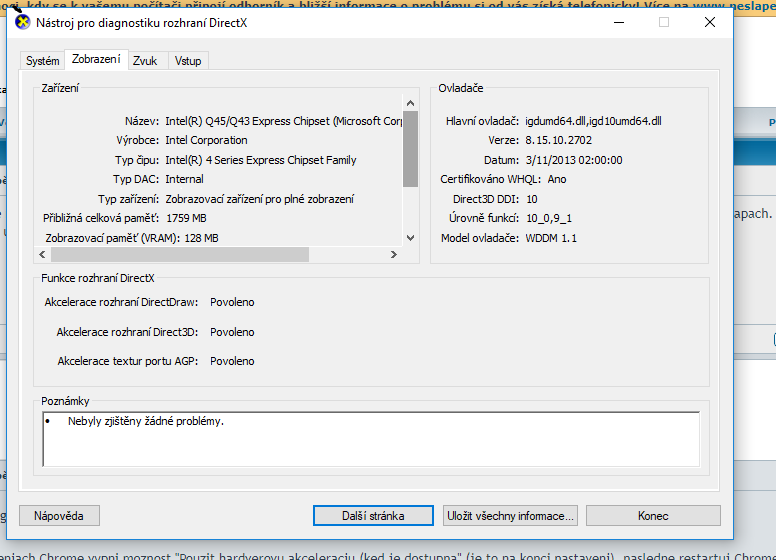776x560 pixels.
Task: Click the driver model WDDM 1.1
Action: (x=551, y=238)
